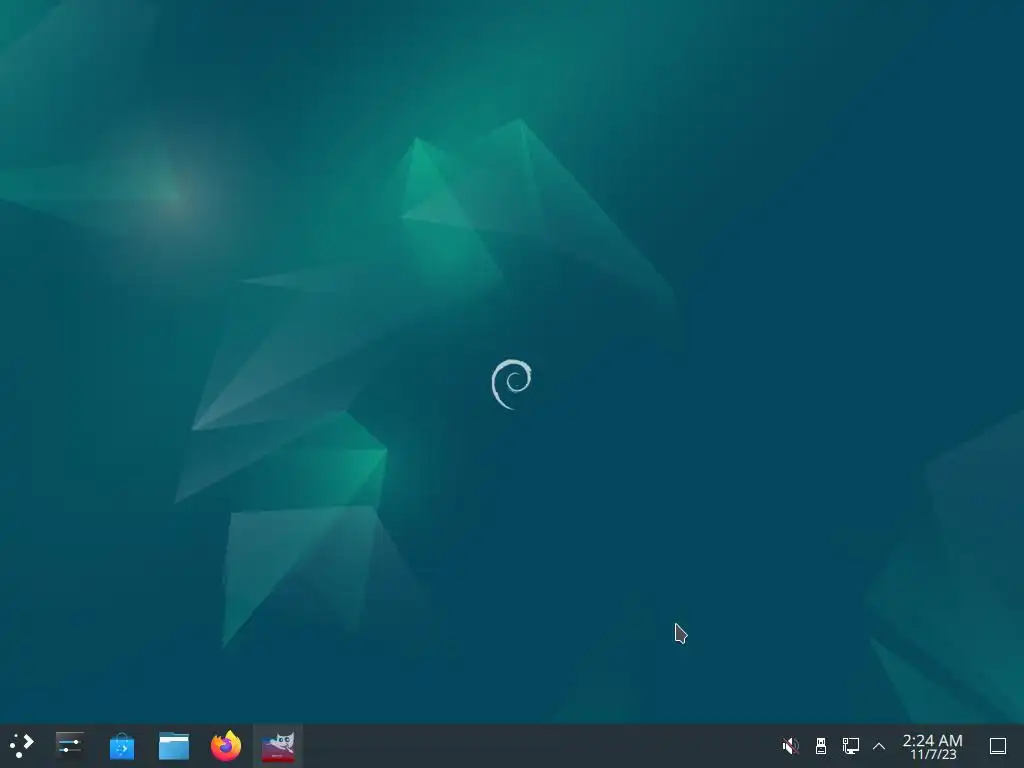Open the calendar from the 2:24 AM clock
Screen dimensions: 1024x768
[933, 746]
